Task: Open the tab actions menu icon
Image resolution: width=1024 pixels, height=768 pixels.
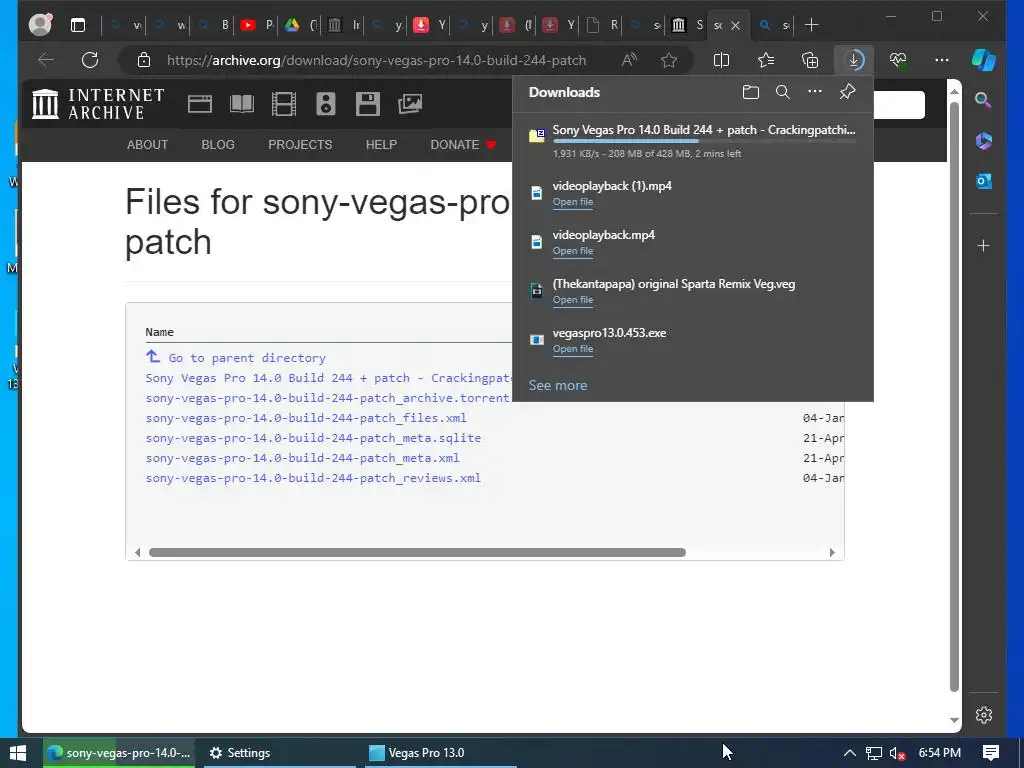Action: point(78,25)
